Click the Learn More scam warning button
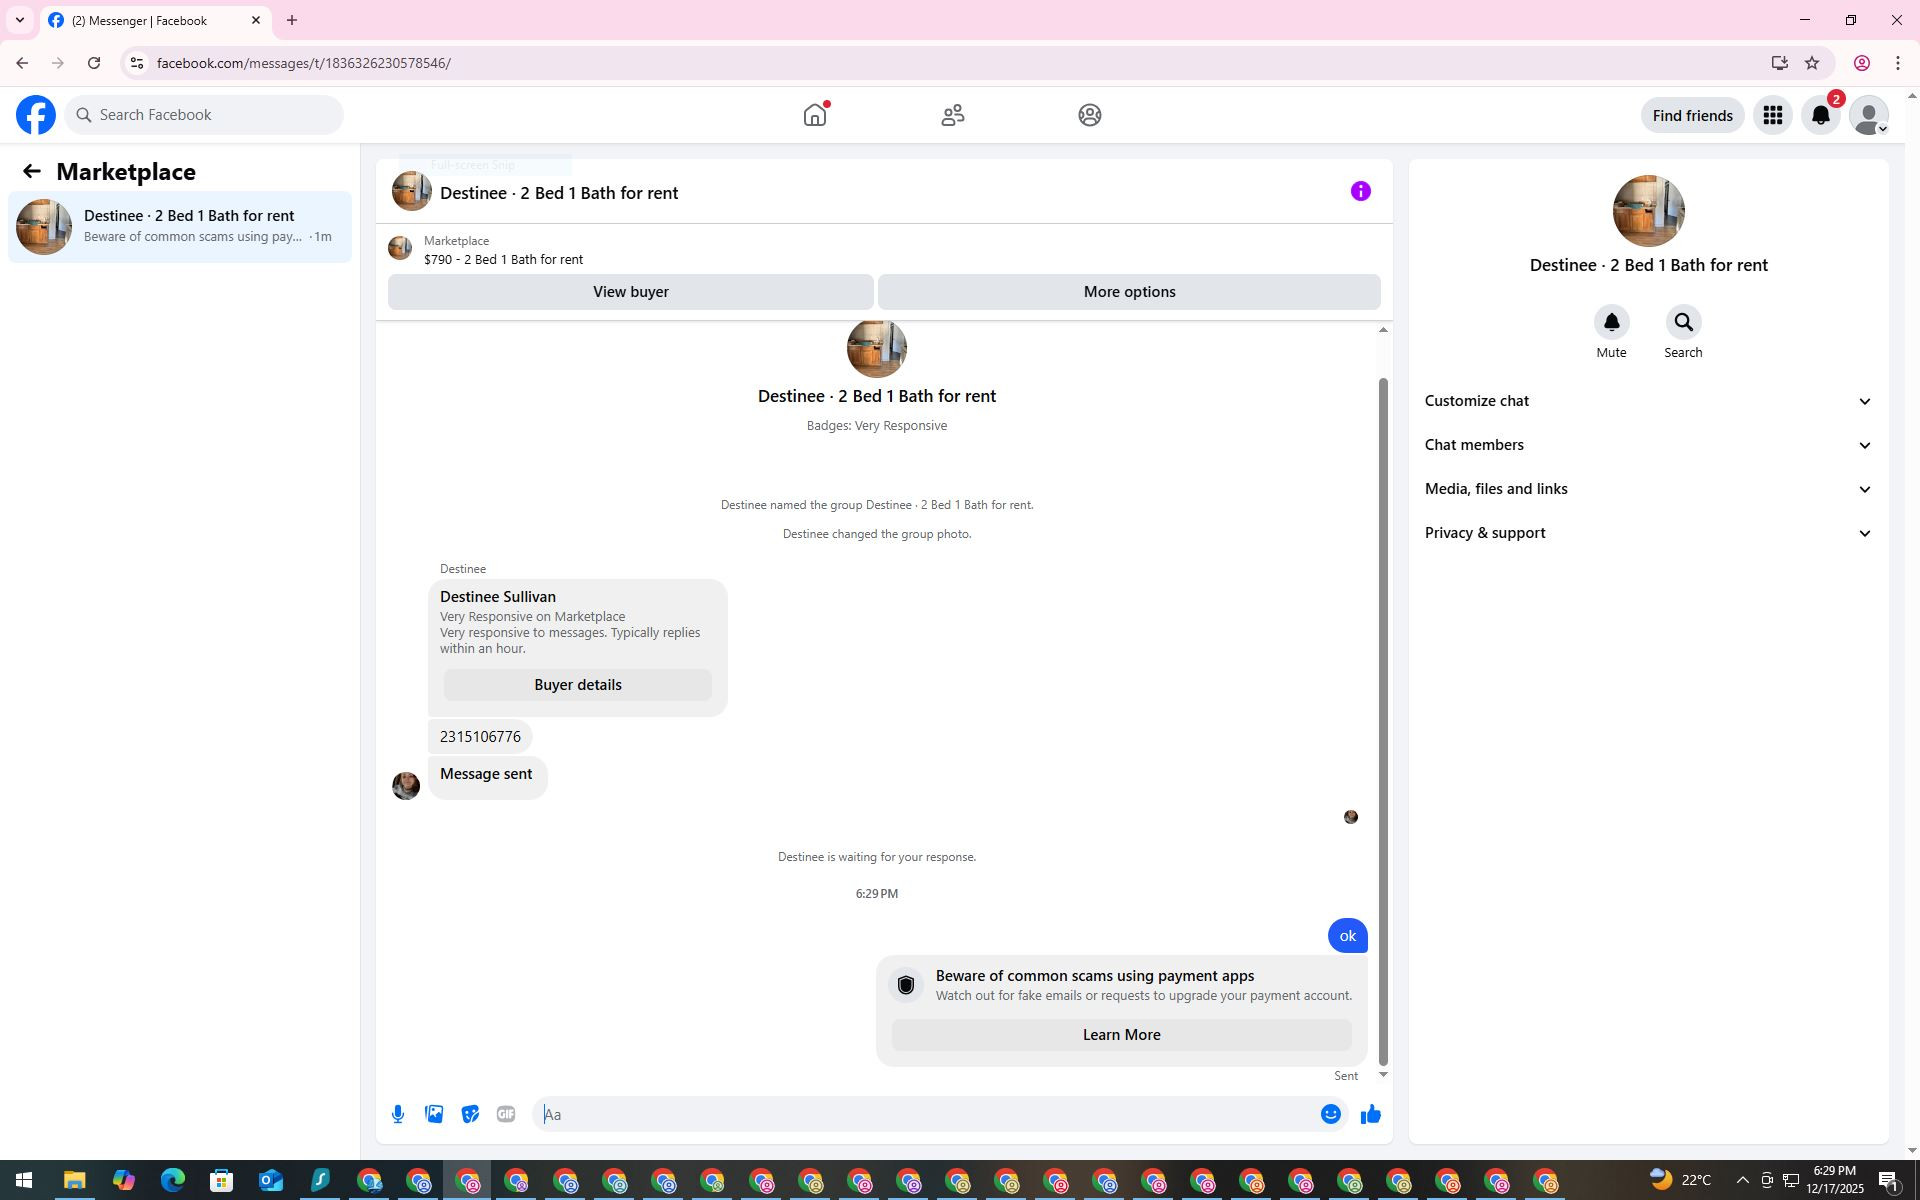Image resolution: width=1920 pixels, height=1200 pixels. coord(1121,1035)
